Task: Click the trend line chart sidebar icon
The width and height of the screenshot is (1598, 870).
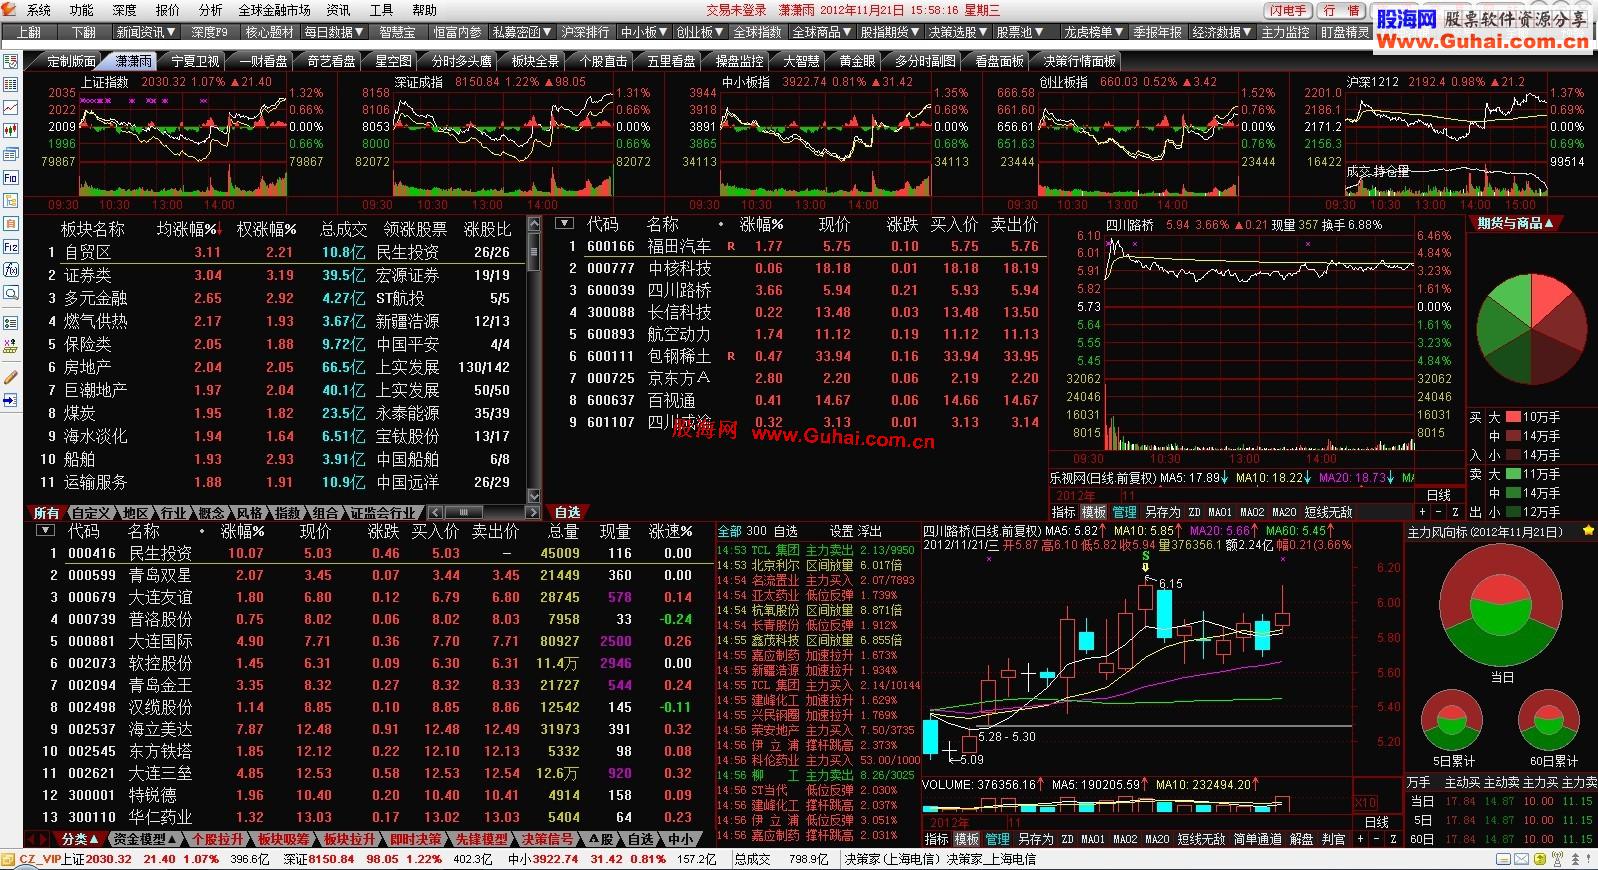Action: click(11, 108)
